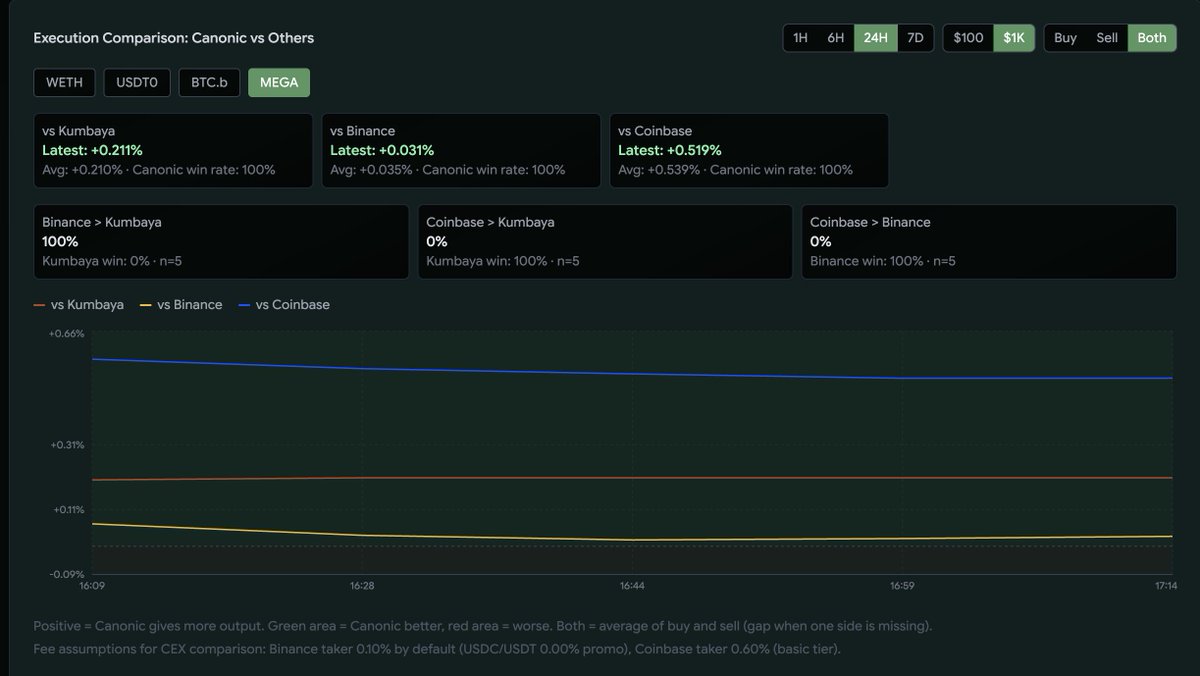Toggle vs Coinbase legend series
The image size is (1200, 676).
(x=283, y=304)
